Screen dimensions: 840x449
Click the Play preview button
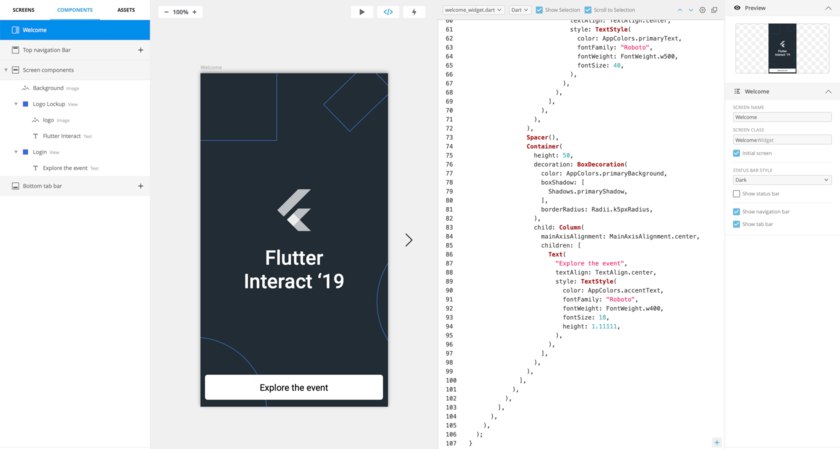(x=362, y=12)
